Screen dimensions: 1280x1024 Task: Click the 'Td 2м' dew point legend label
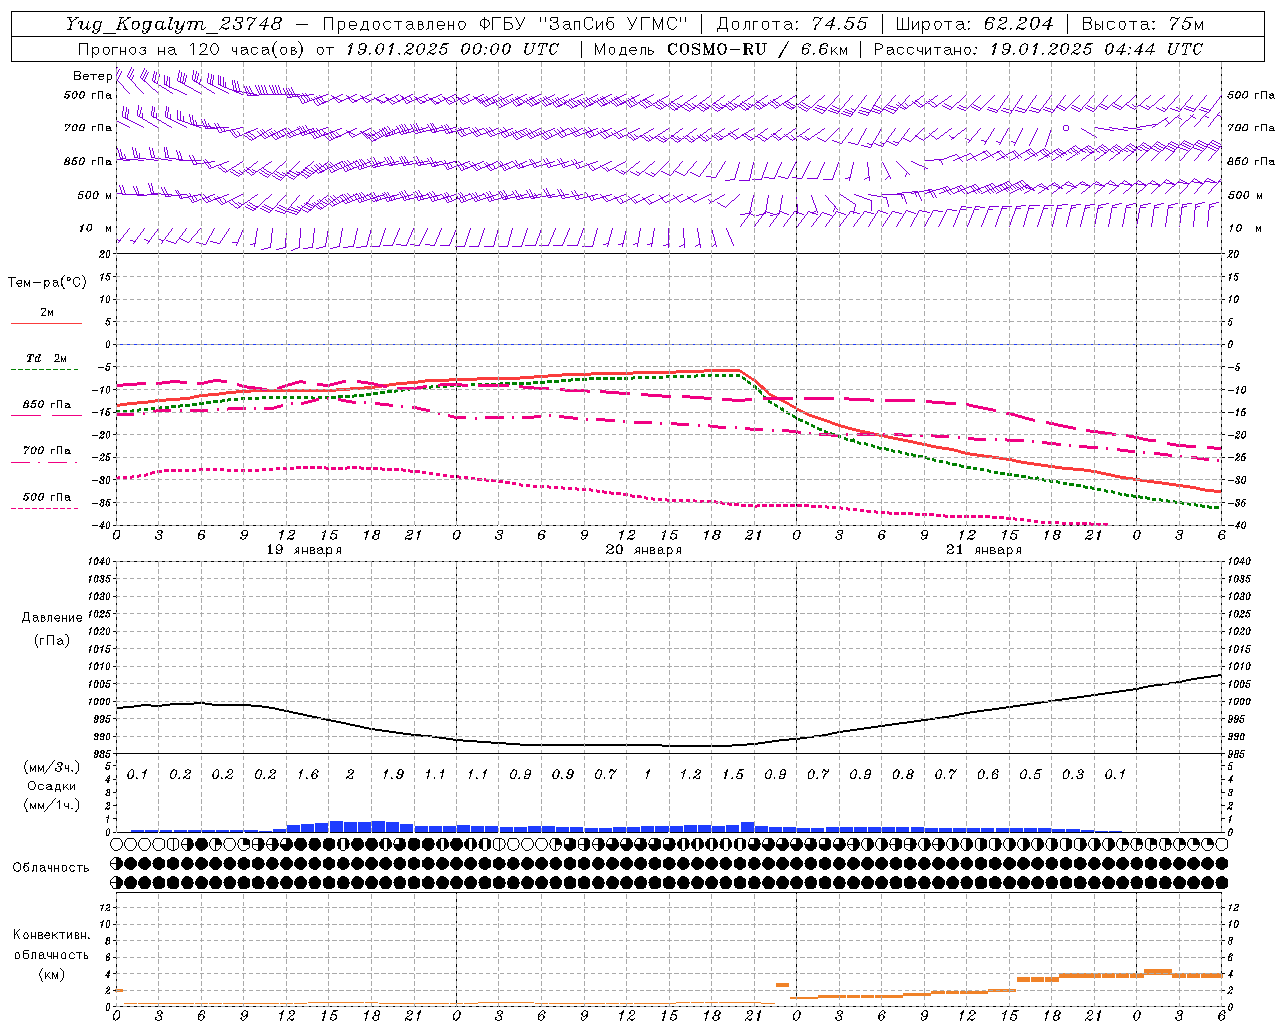[x=46, y=358]
